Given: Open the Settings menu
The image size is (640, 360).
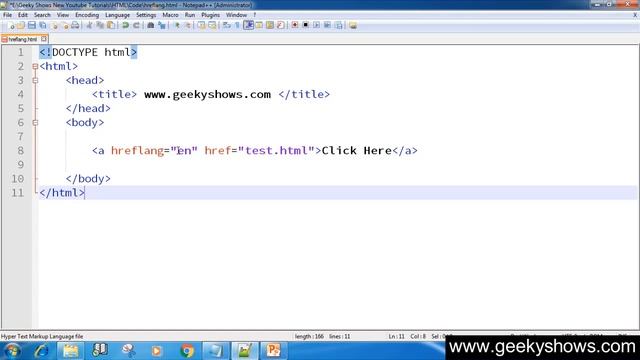Looking at the screenshot, I should [x=146, y=15].
